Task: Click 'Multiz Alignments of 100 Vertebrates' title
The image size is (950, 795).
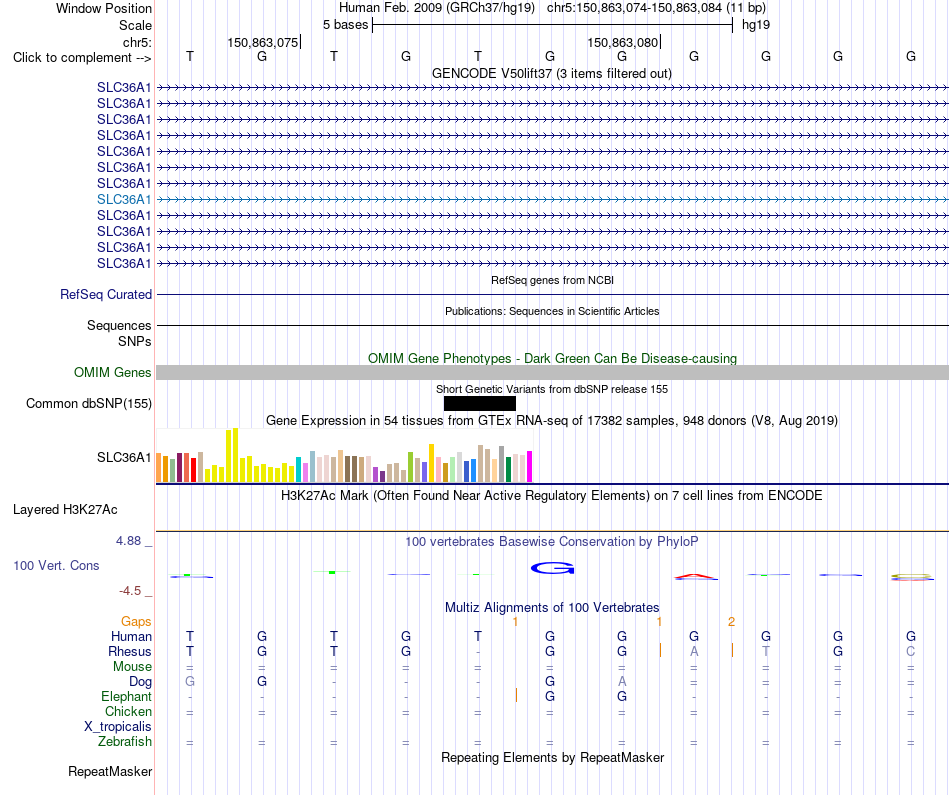Action: pos(552,607)
